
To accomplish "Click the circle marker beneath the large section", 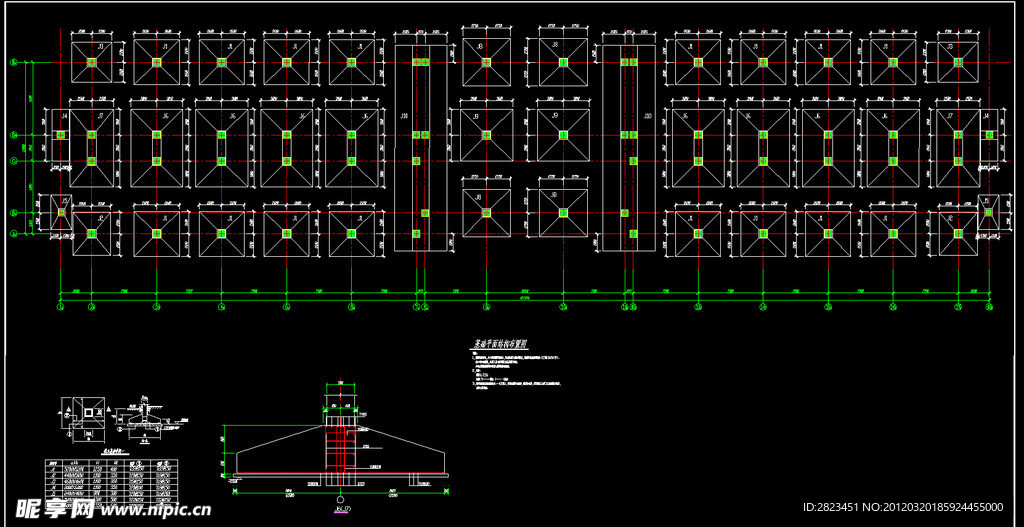I will pos(341,499).
